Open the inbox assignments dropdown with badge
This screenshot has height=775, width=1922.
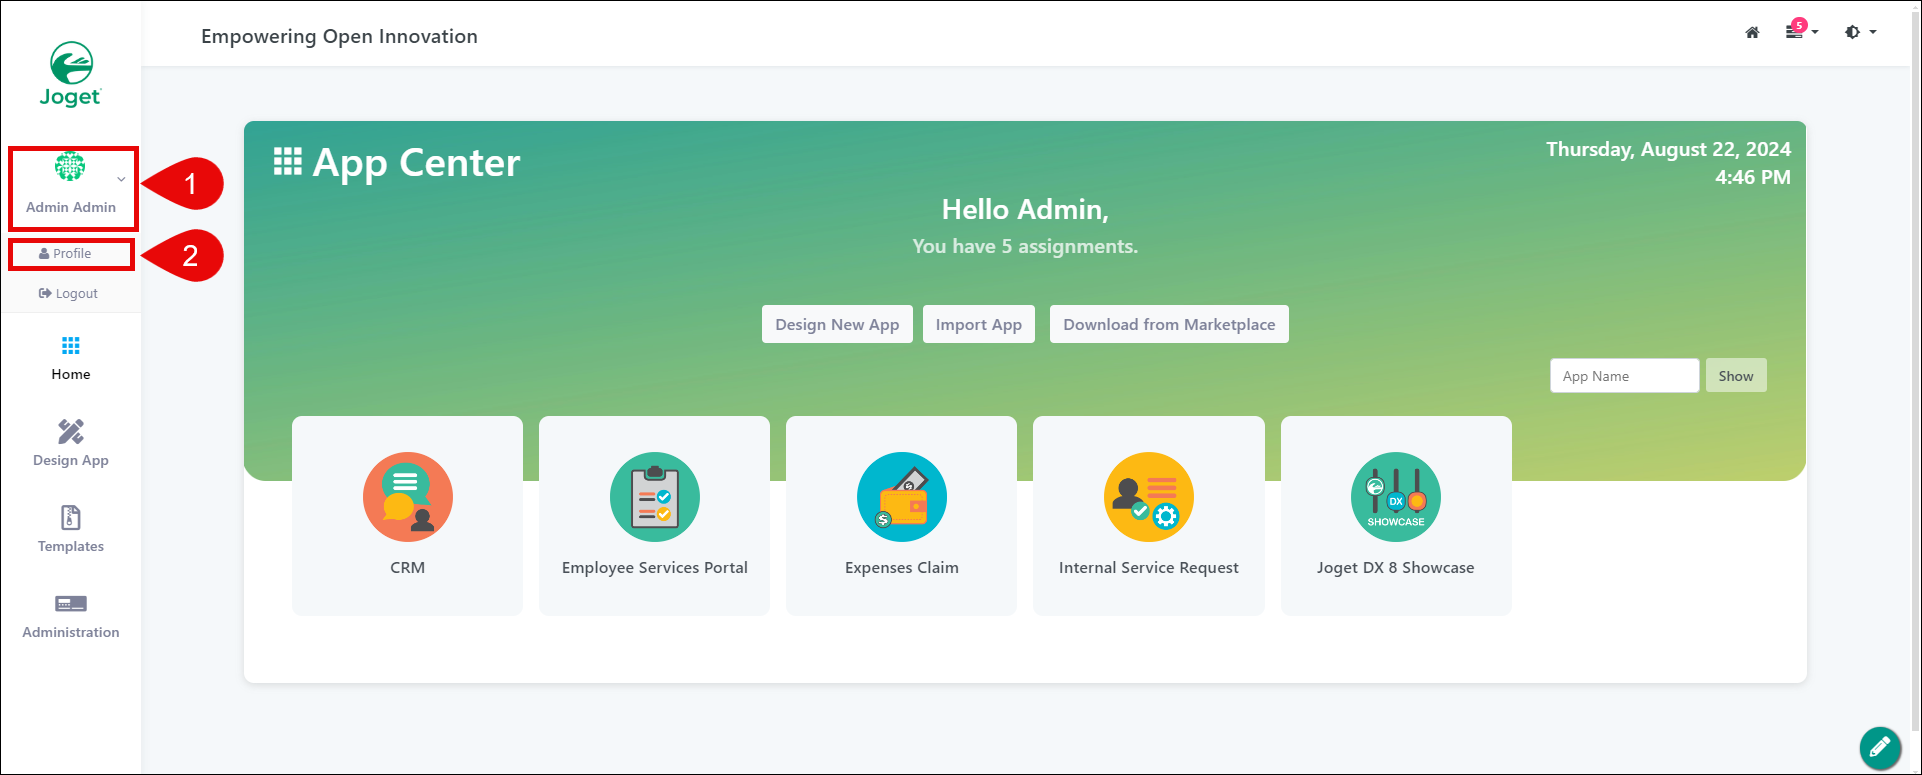(1801, 31)
